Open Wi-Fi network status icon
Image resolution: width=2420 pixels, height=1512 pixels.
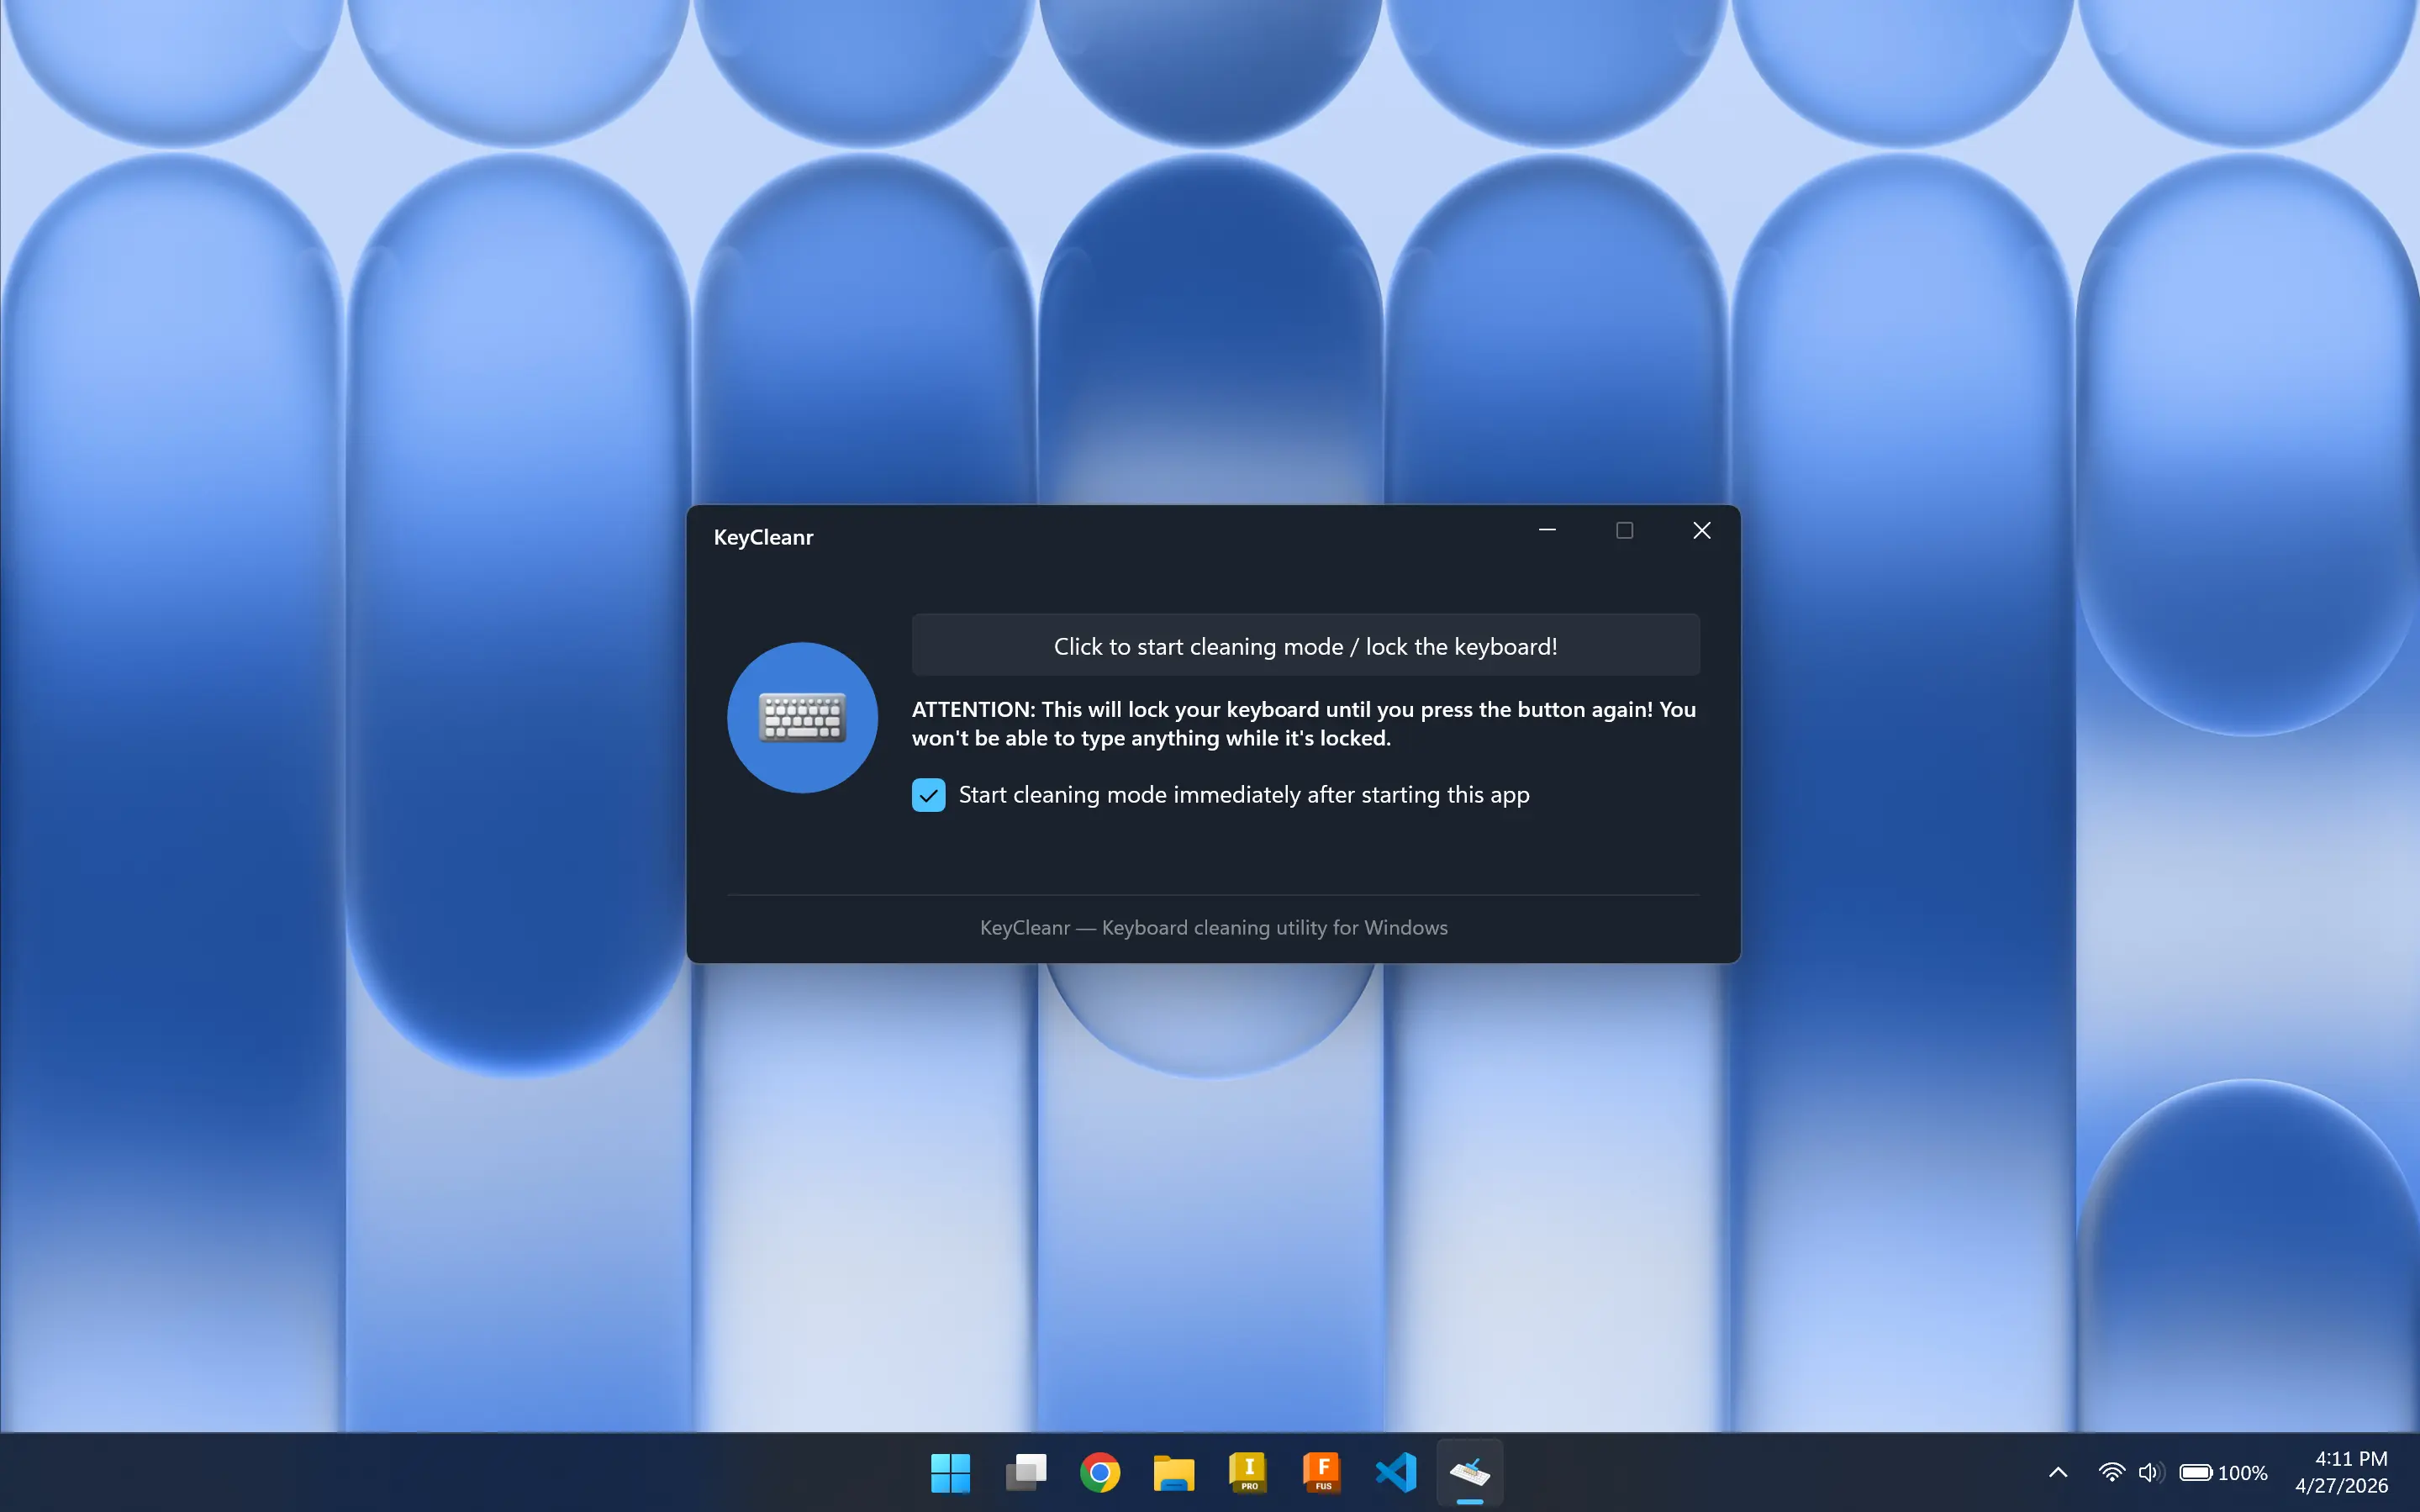click(x=2111, y=1472)
